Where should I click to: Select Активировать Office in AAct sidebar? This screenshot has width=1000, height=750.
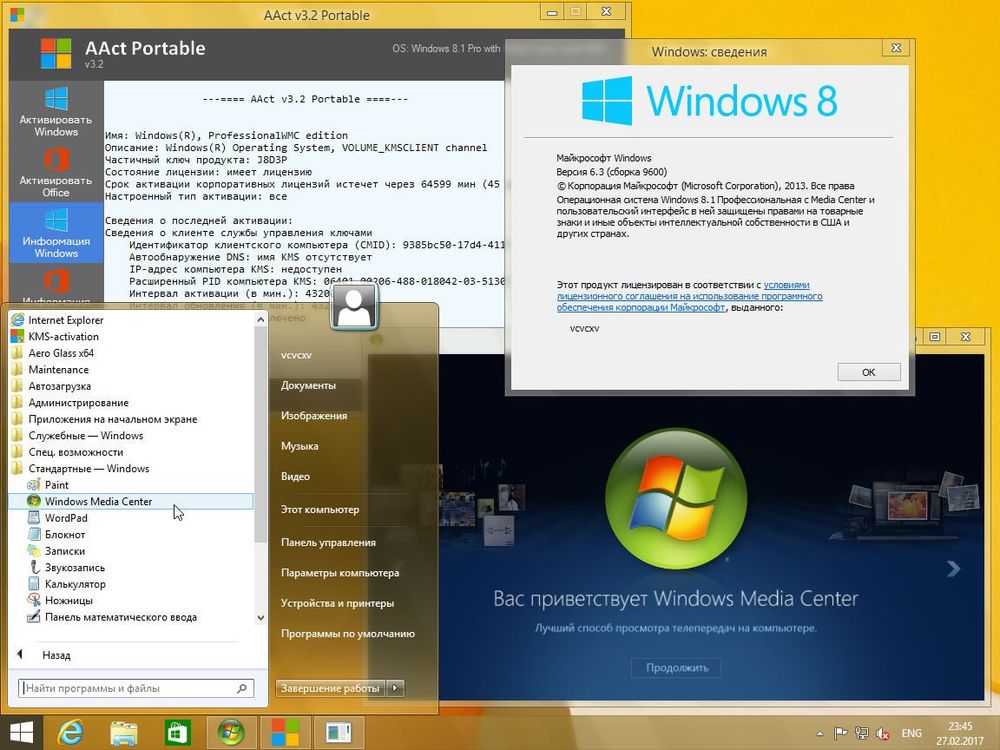pyautogui.click(x=56, y=172)
